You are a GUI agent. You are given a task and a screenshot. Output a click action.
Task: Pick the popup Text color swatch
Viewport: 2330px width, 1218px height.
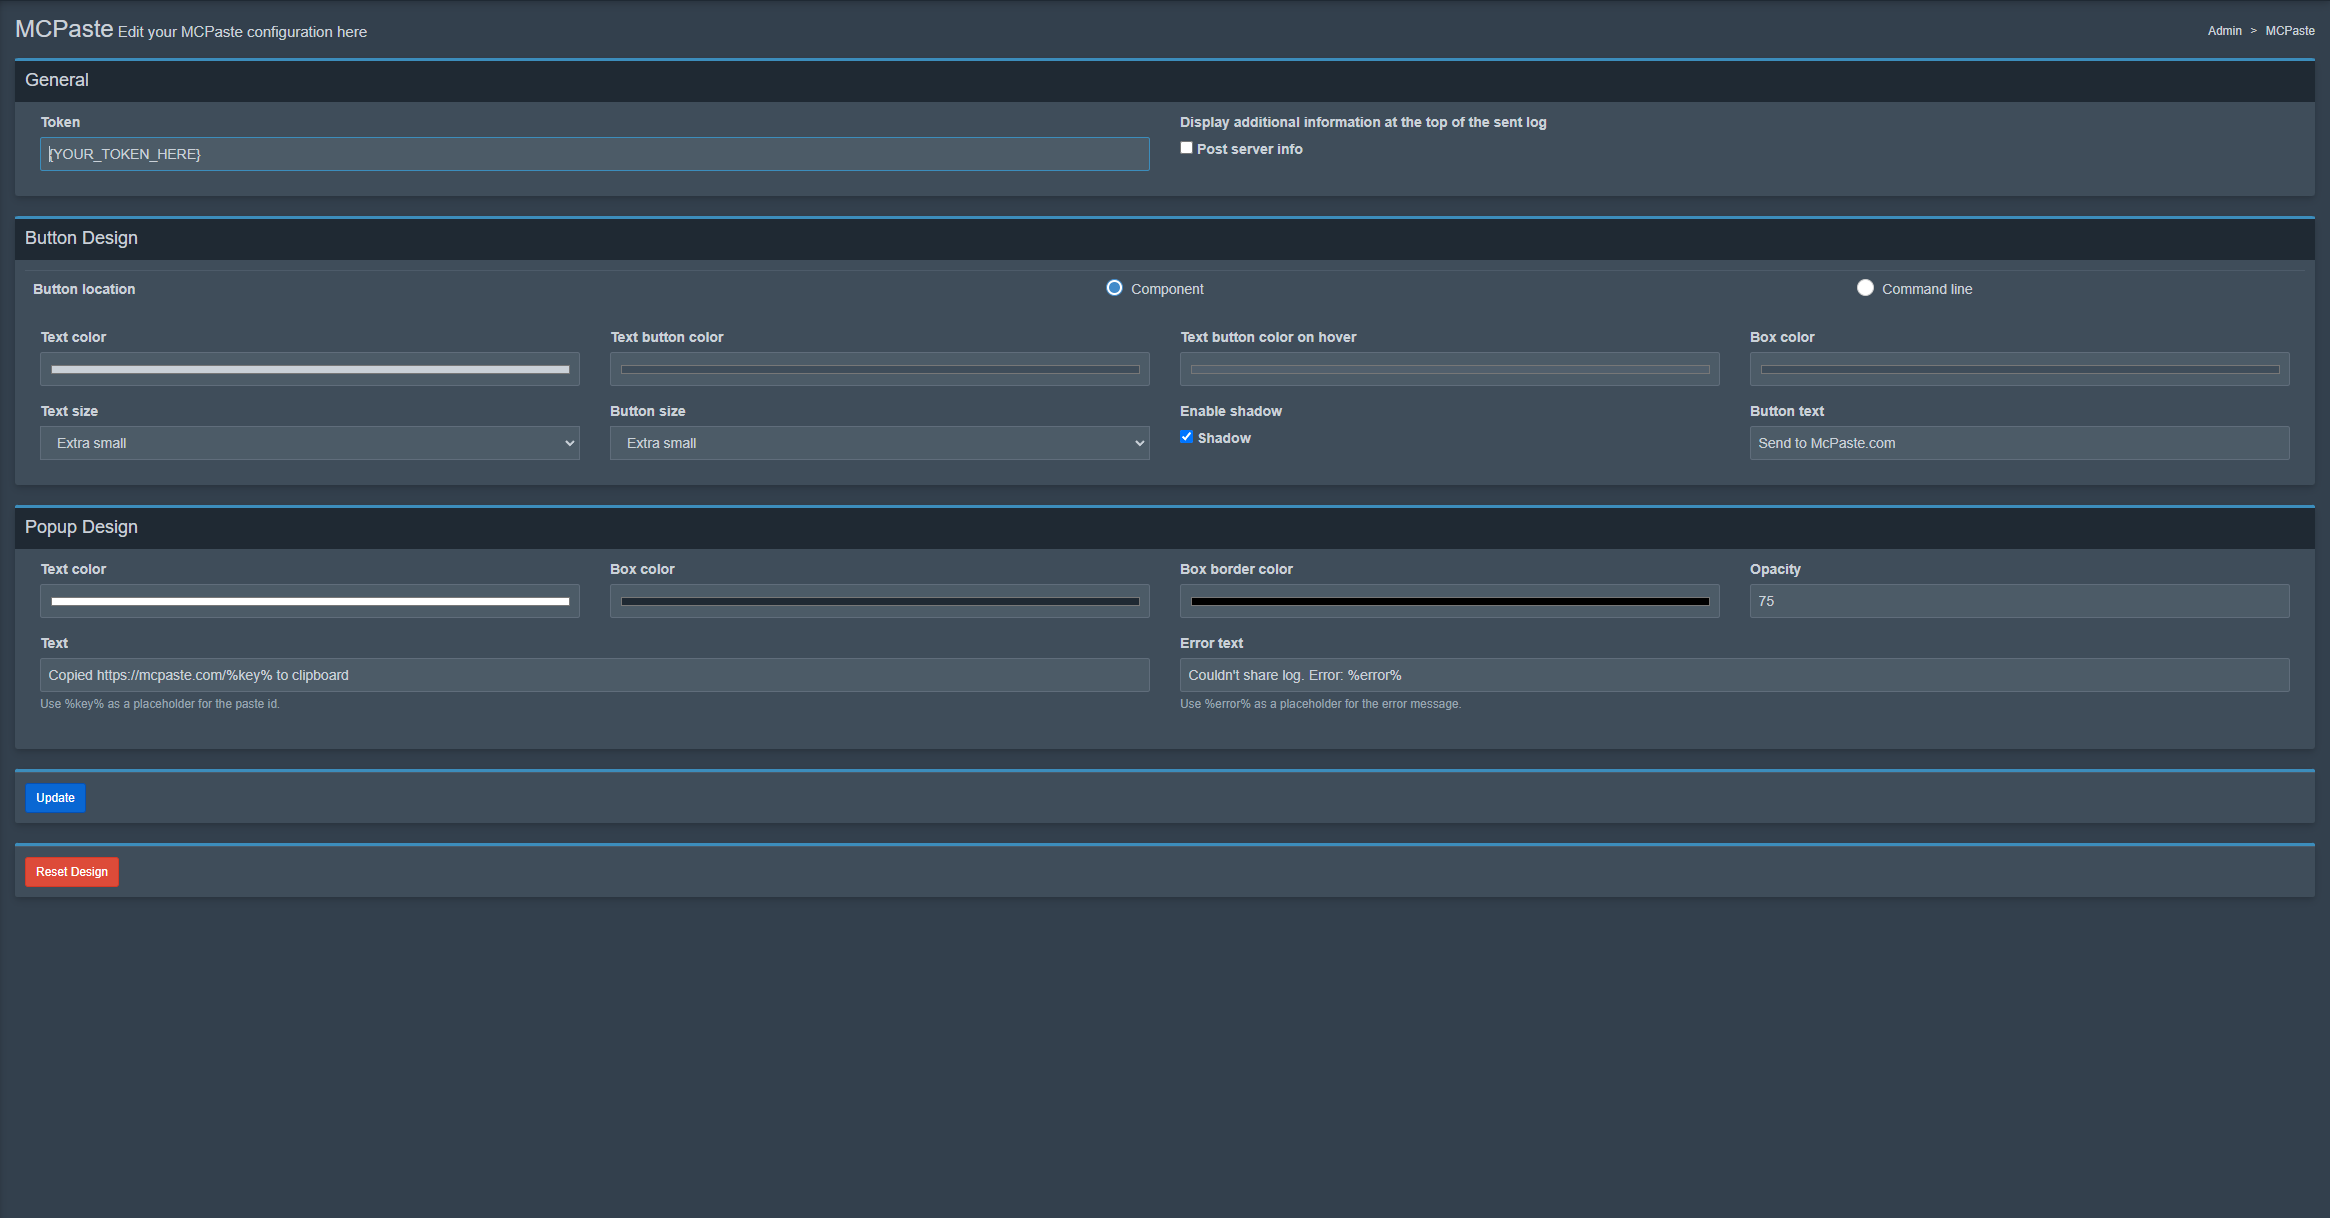(x=309, y=600)
